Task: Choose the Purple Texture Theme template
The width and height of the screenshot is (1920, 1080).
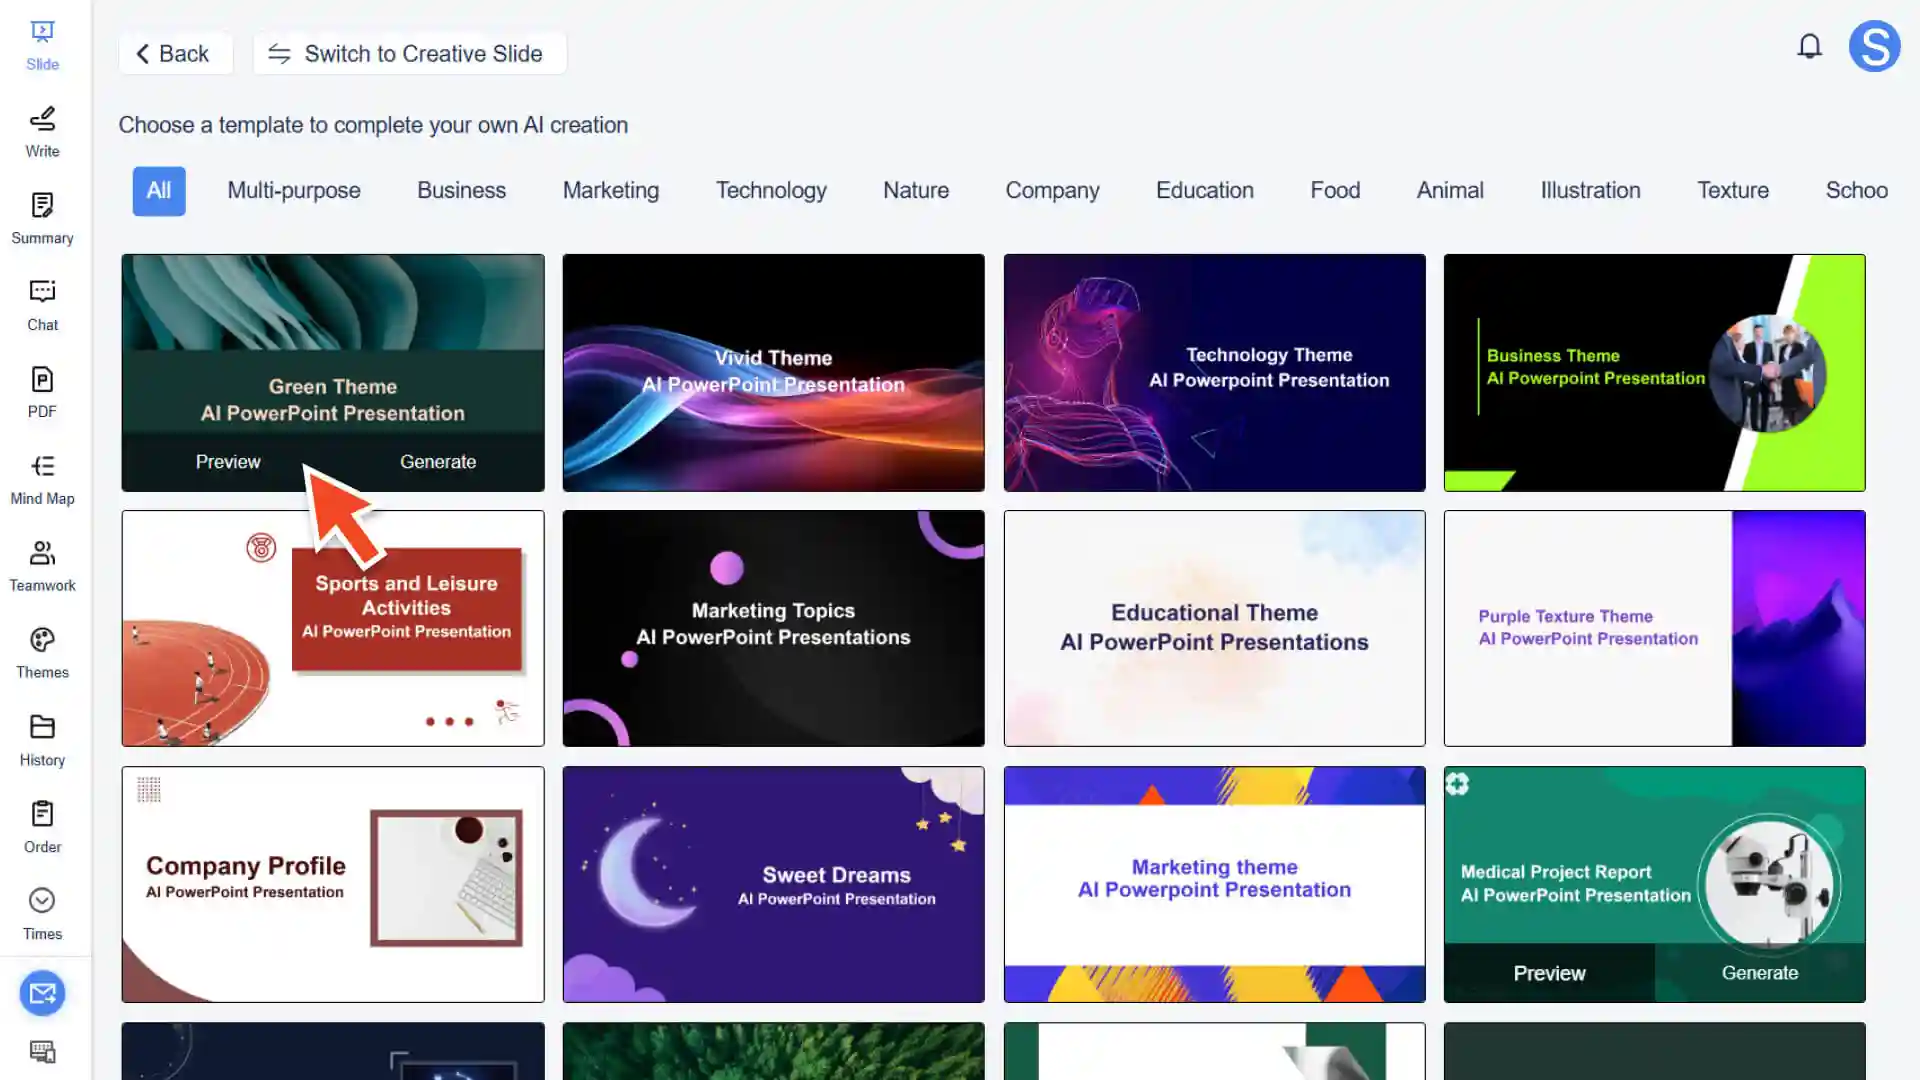Action: pyautogui.click(x=1654, y=629)
